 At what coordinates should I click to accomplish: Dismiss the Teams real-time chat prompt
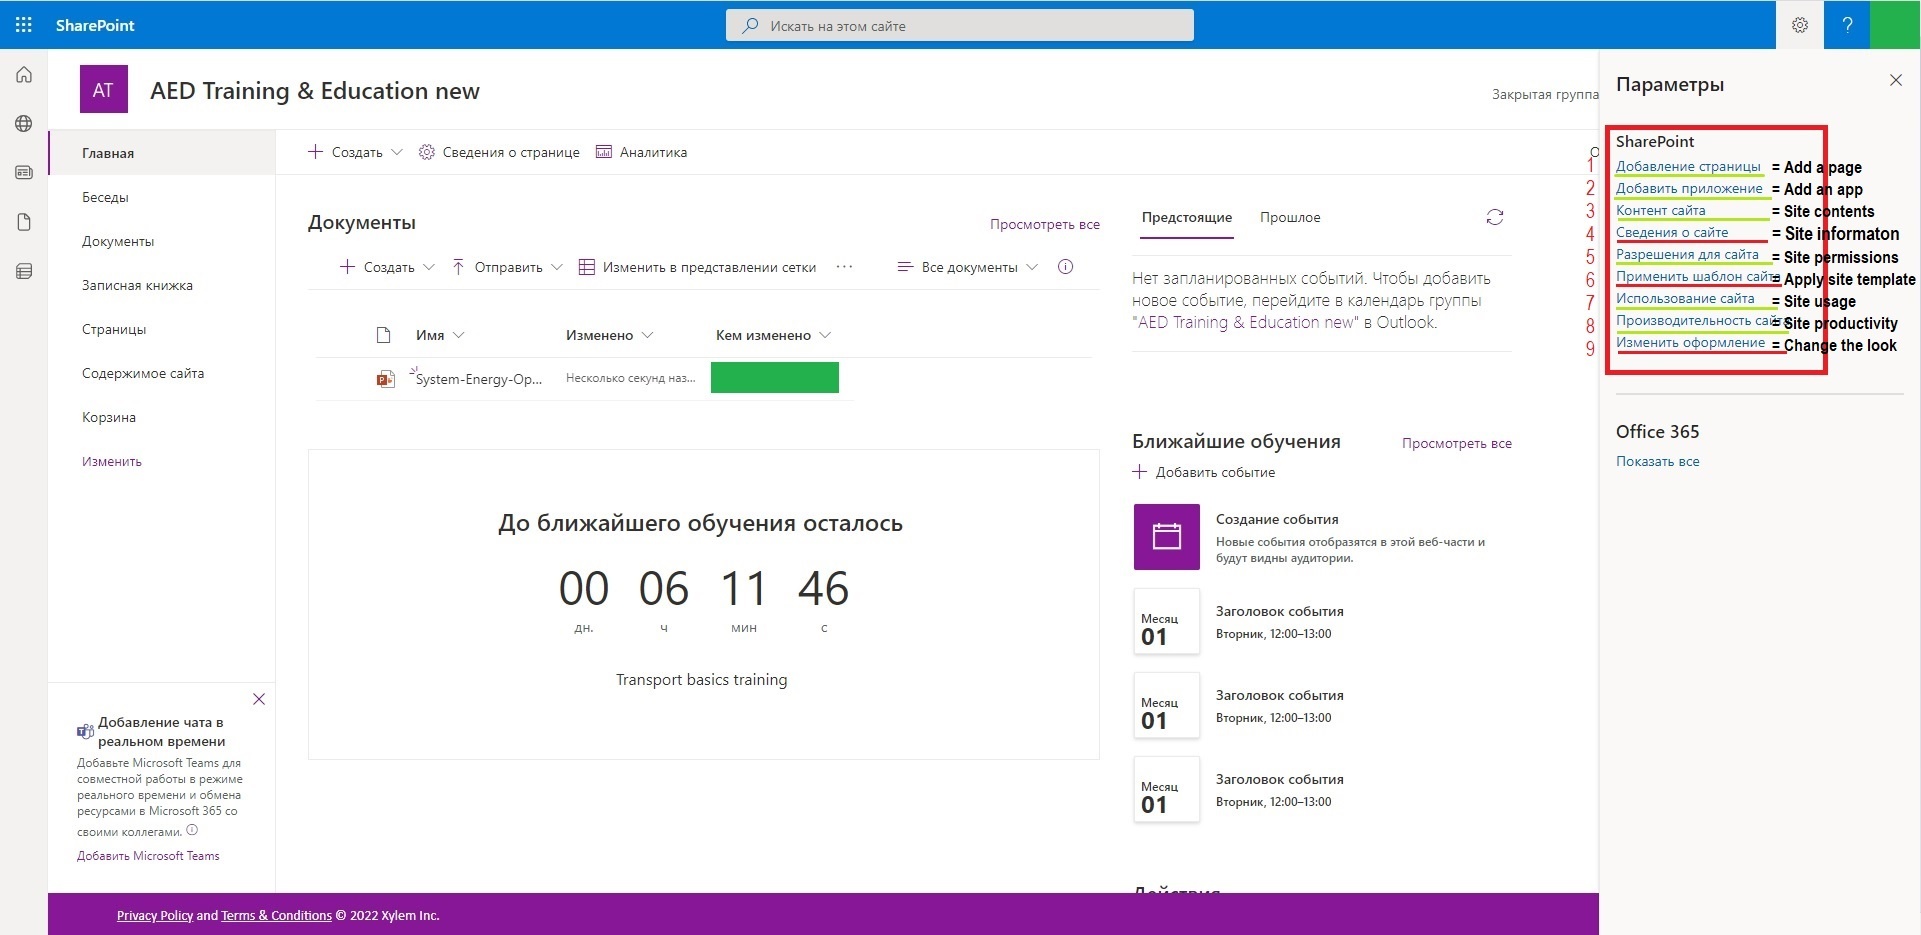pos(259,699)
